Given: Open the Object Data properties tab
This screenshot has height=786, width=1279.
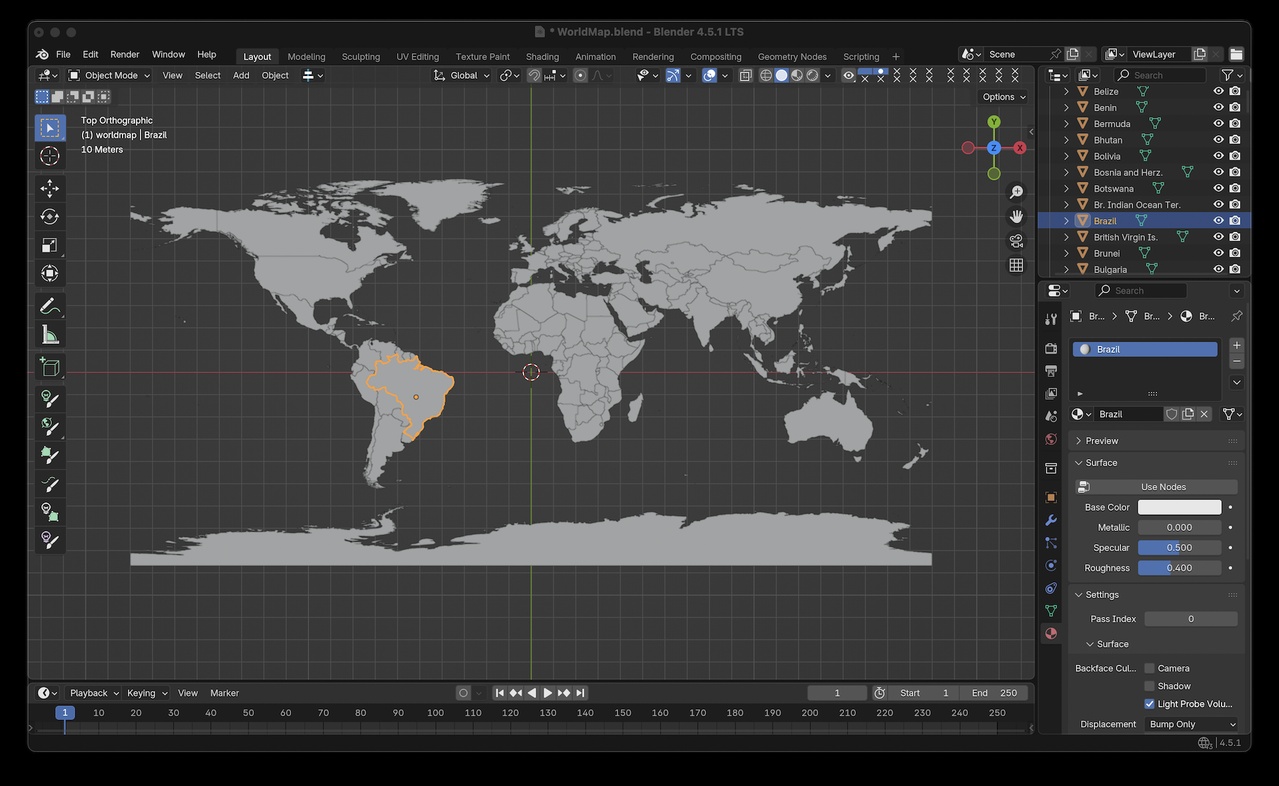Looking at the screenshot, I should (x=1051, y=611).
